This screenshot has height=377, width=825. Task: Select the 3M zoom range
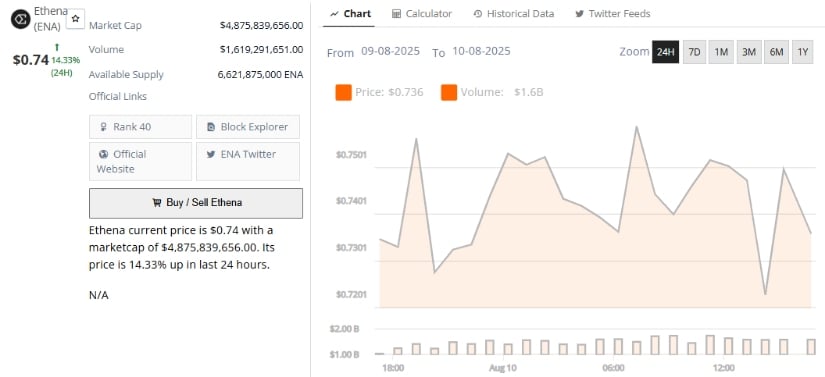point(749,52)
